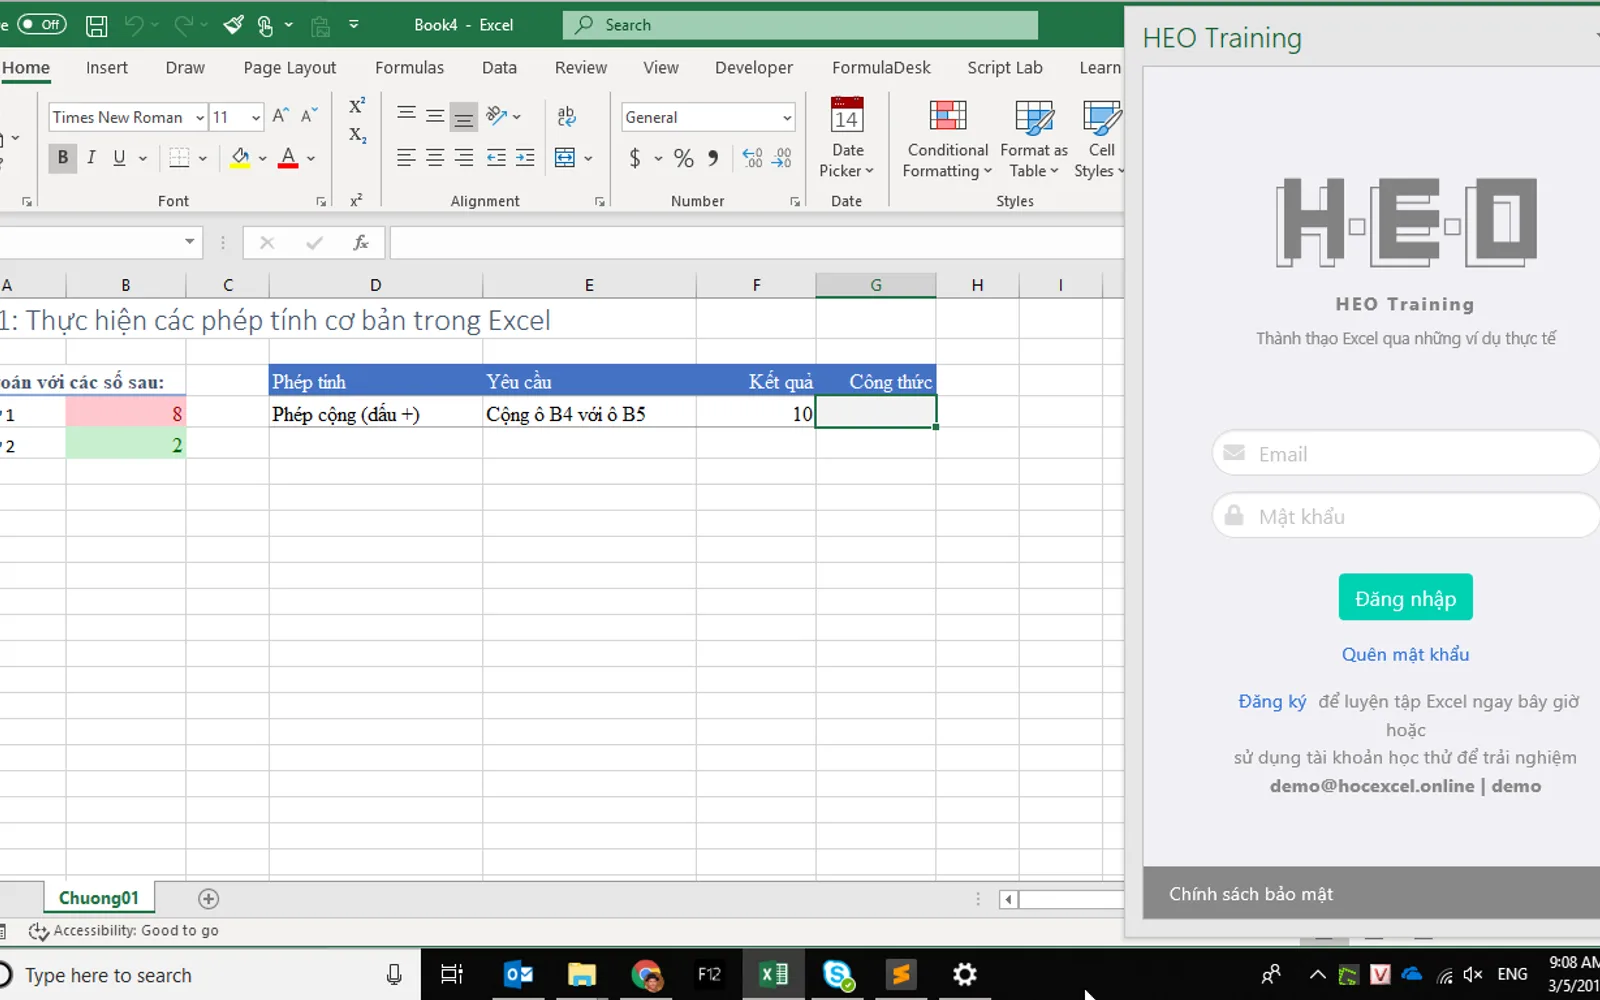Open the Formulas ribbon tab
The height and width of the screenshot is (1000, 1600).
409,67
